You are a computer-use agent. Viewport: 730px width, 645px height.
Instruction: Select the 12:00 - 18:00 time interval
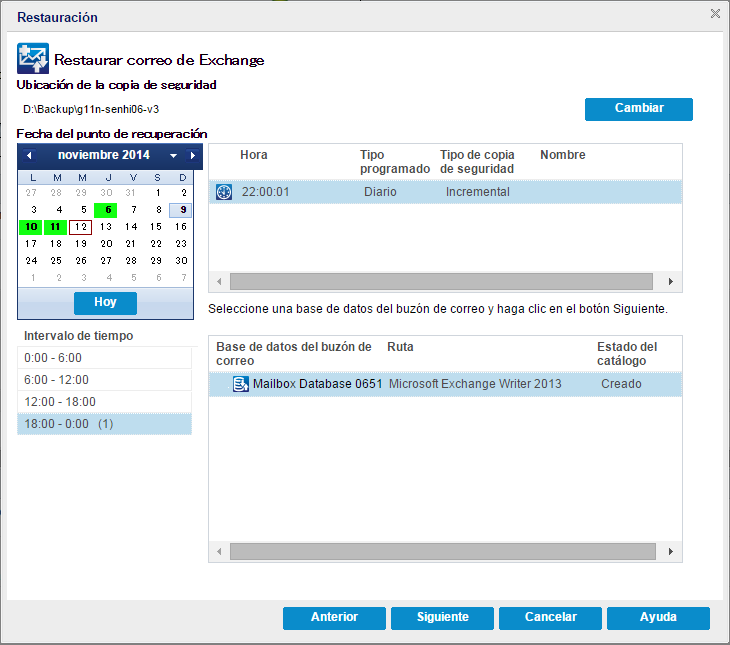(x=104, y=401)
